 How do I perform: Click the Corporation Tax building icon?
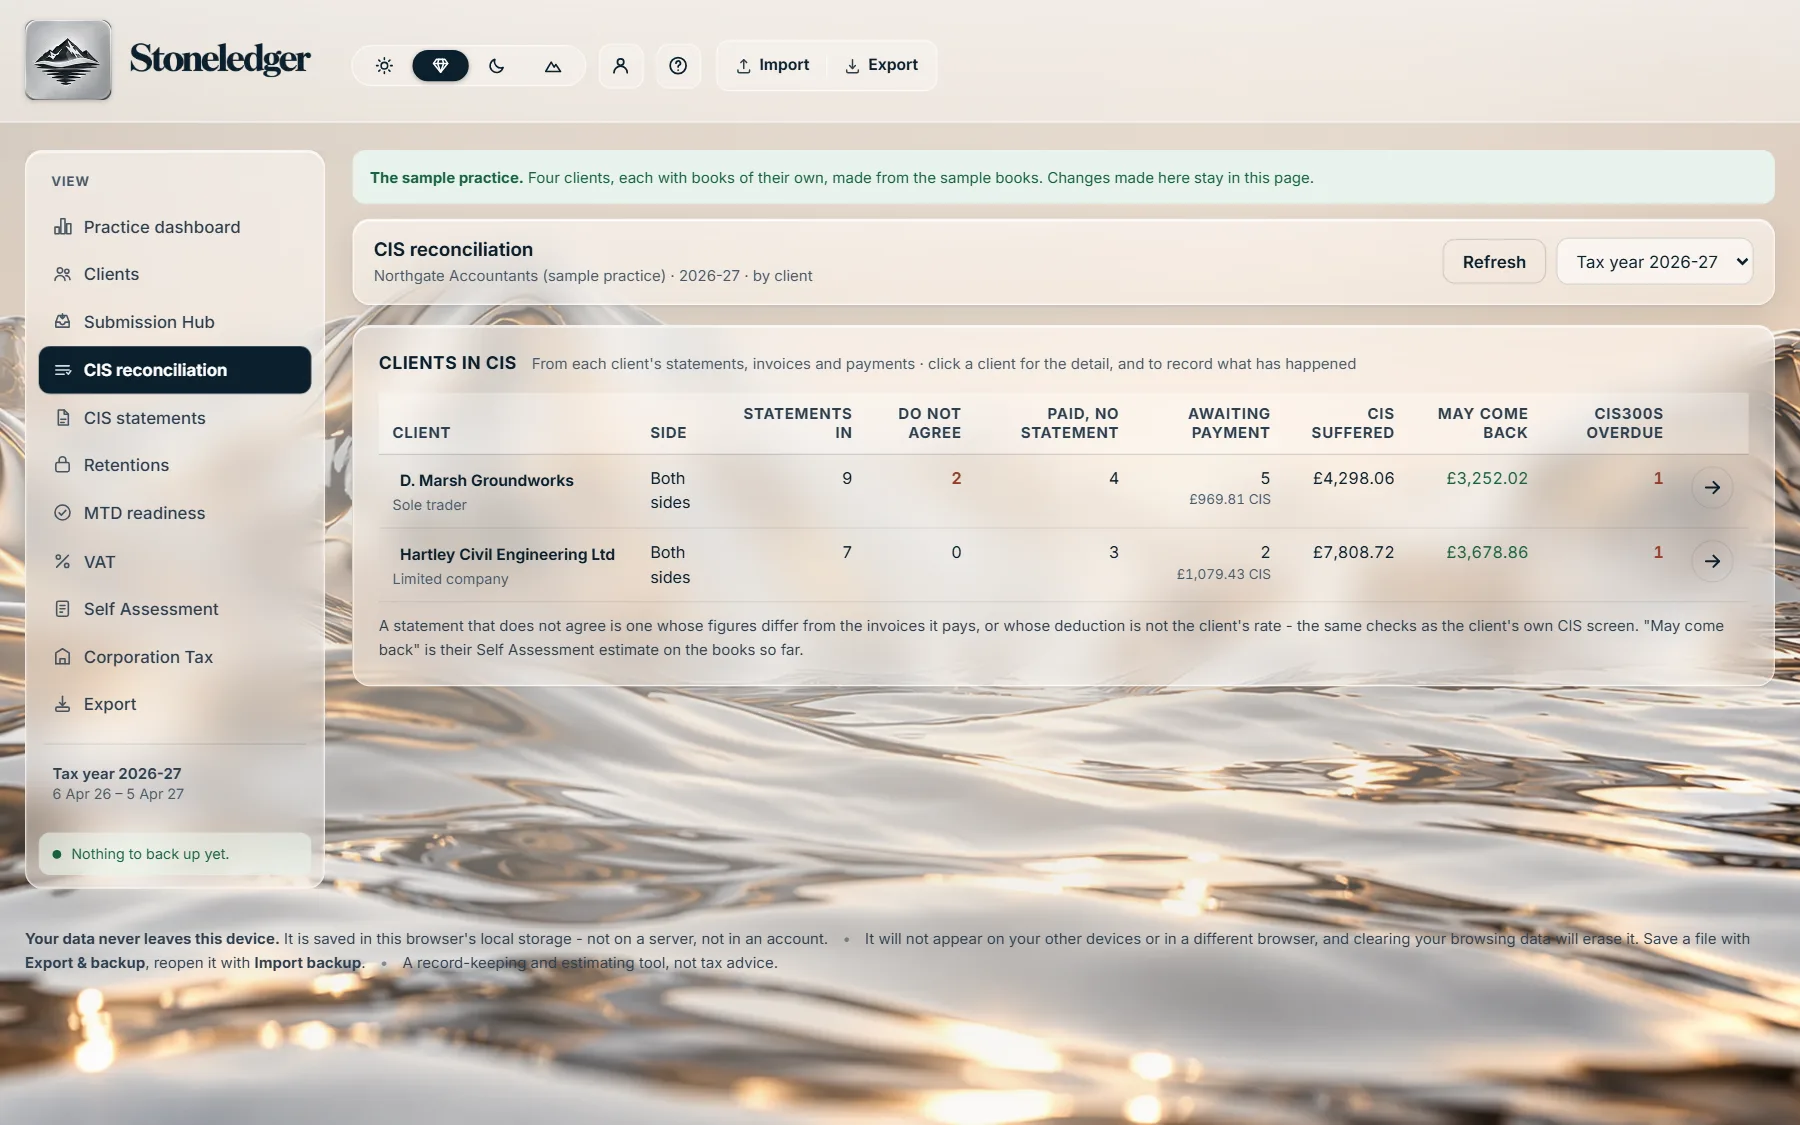tap(63, 657)
